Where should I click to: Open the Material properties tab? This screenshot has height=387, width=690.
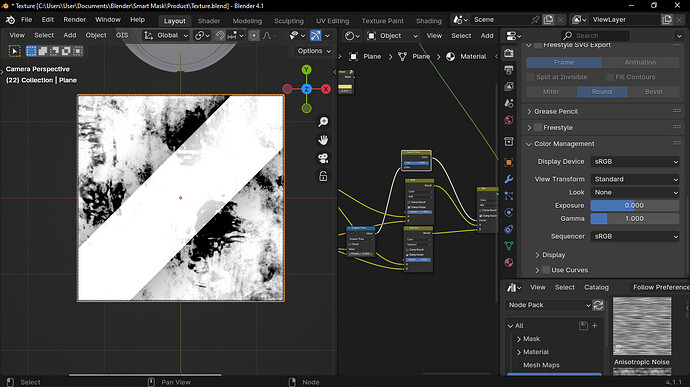(509, 262)
